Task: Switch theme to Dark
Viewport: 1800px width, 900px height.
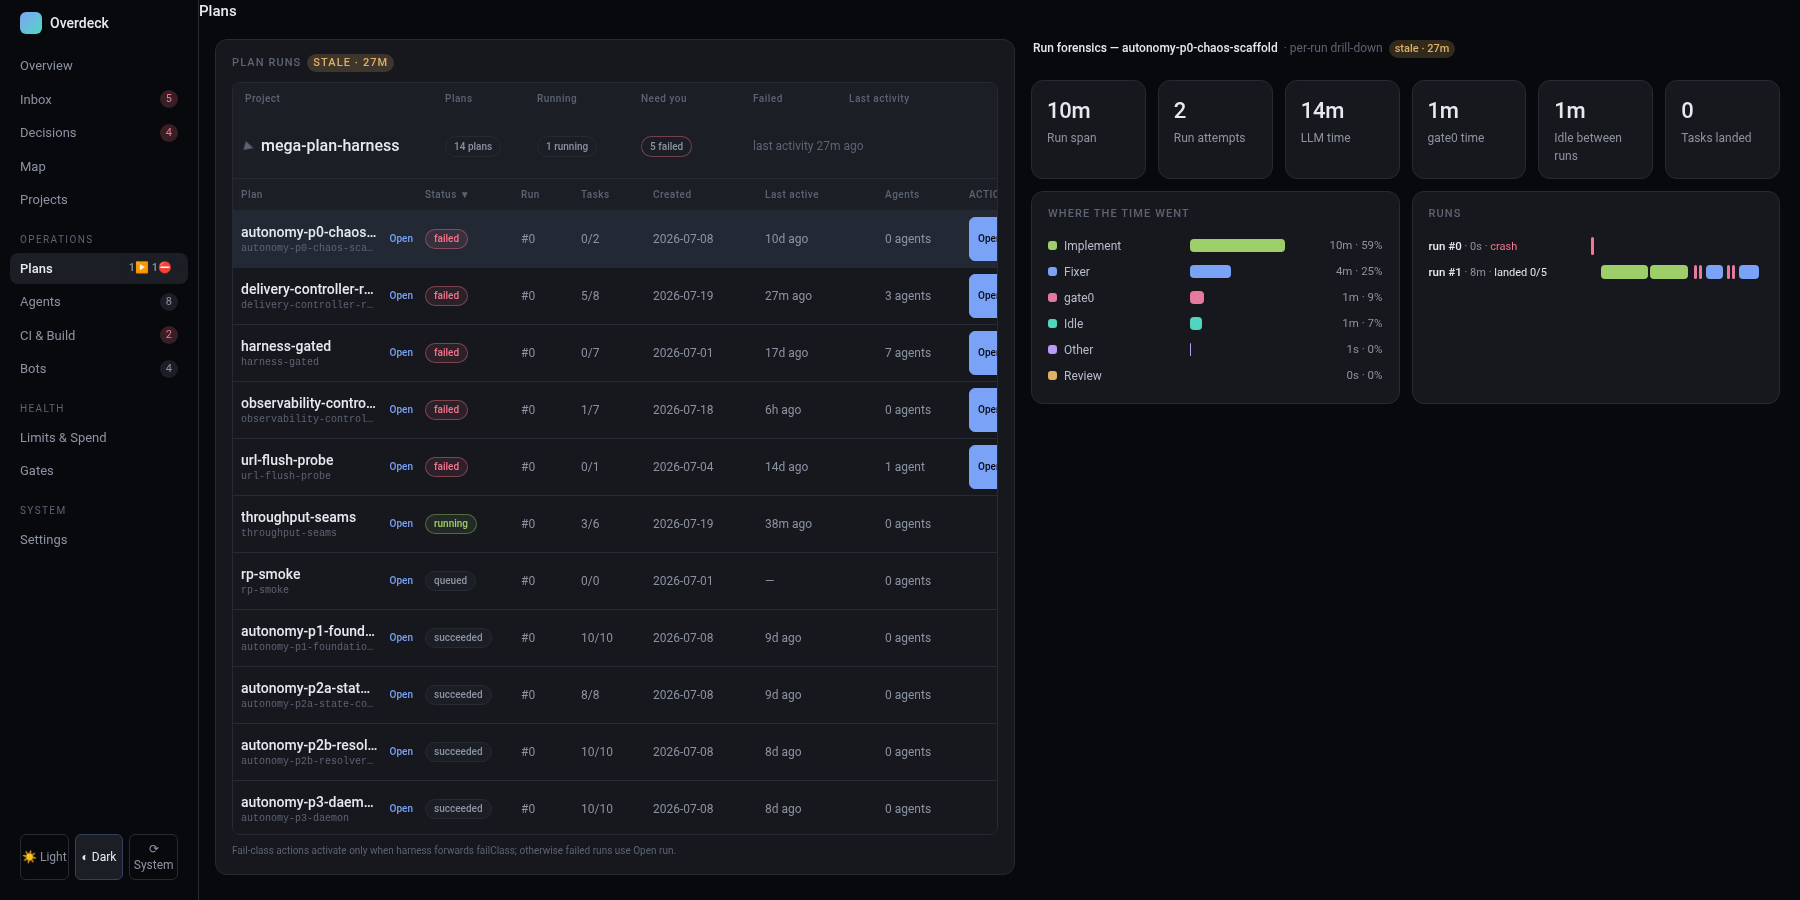Action: [99, 857]
